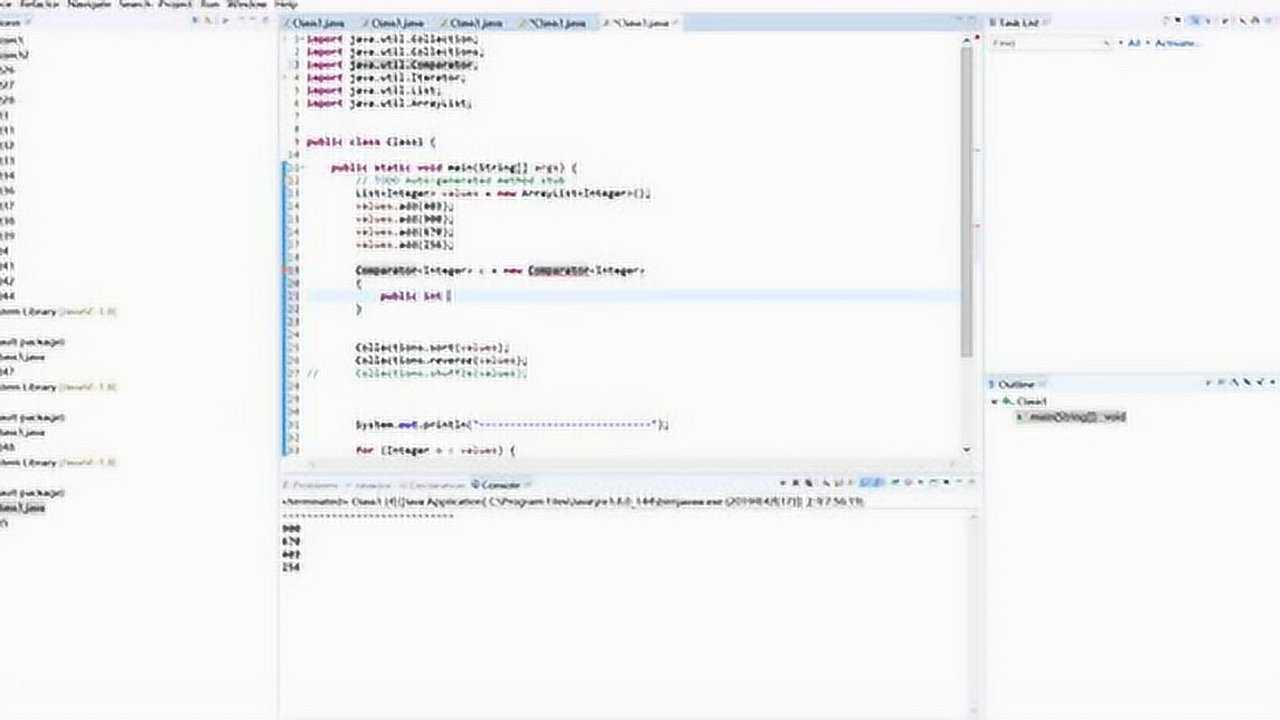
Task: Toggle Show Console on Standard Out
Action: click(x=867, y=484)
